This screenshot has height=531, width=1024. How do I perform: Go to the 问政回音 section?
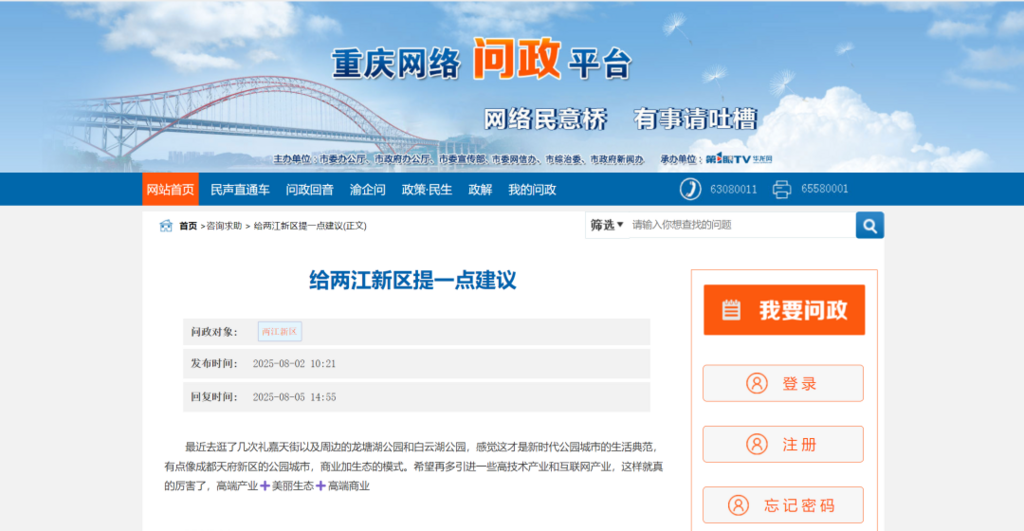(309, 190)
